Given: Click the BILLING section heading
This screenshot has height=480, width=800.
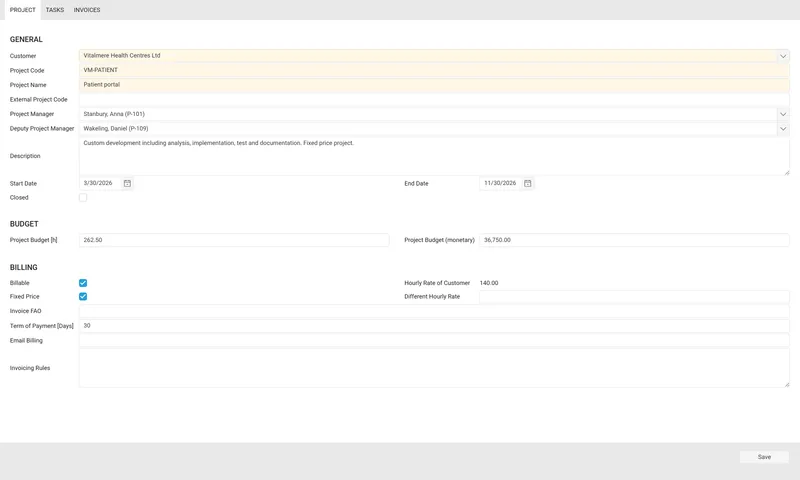Looking at the screenshot, I should pos(23,267).
